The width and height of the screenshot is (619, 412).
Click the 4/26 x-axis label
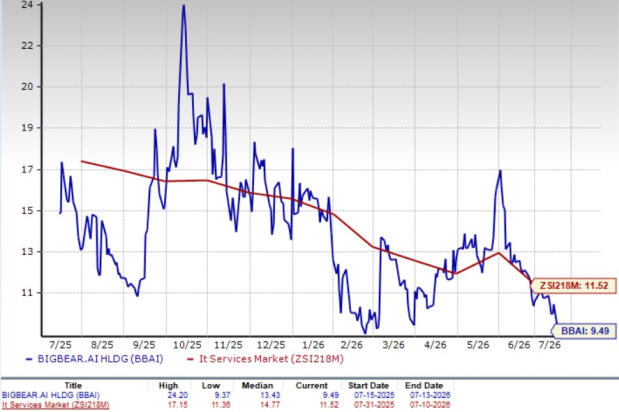pos(435,345)
